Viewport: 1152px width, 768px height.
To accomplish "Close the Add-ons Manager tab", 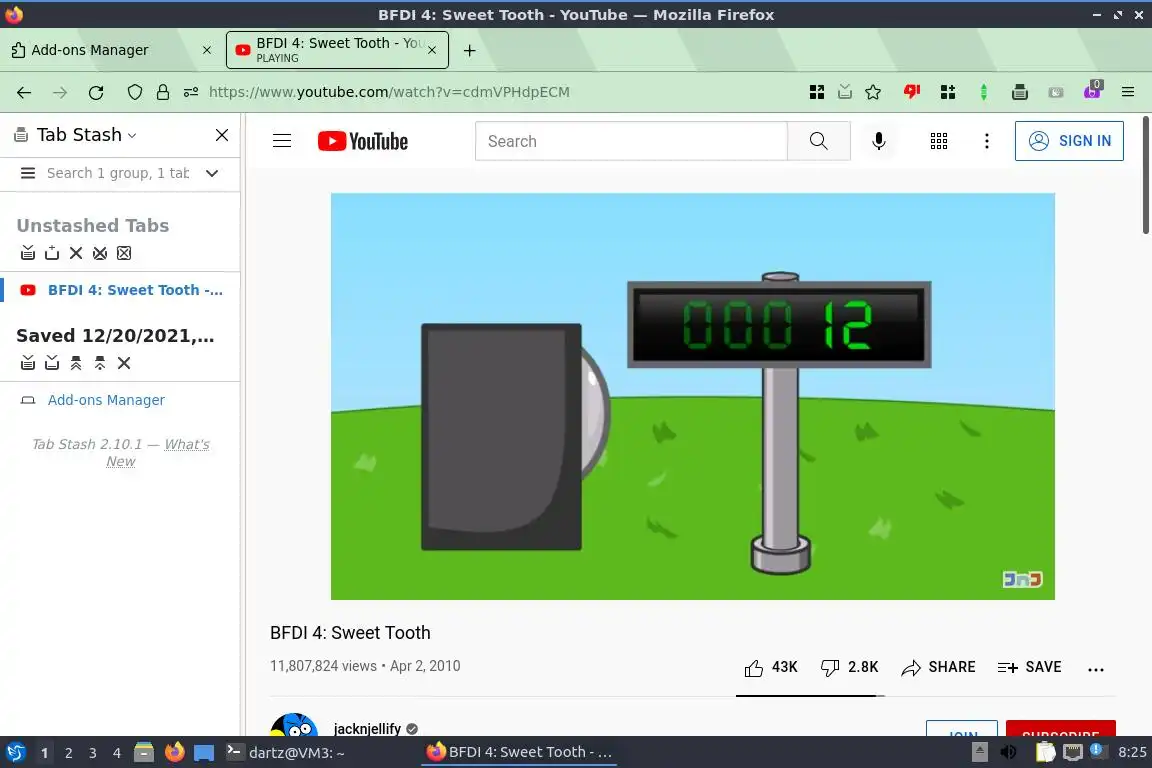I will coord(207,50).
